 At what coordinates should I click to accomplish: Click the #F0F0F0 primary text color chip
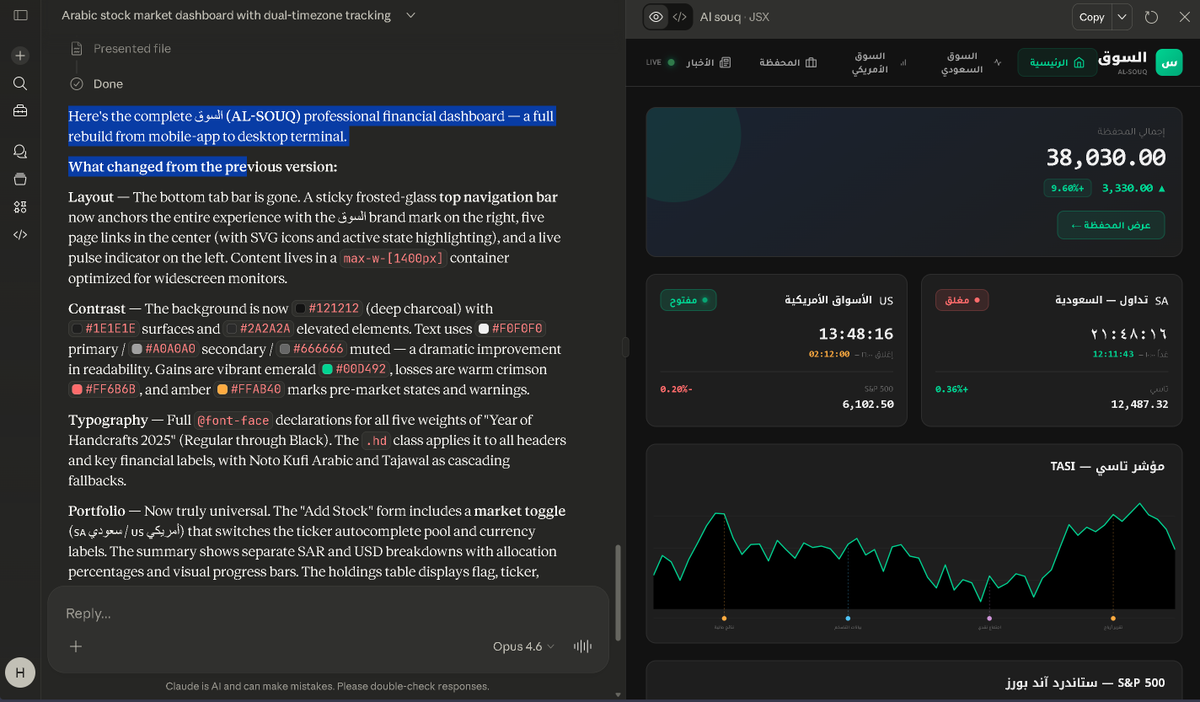[x=511, y=329]
